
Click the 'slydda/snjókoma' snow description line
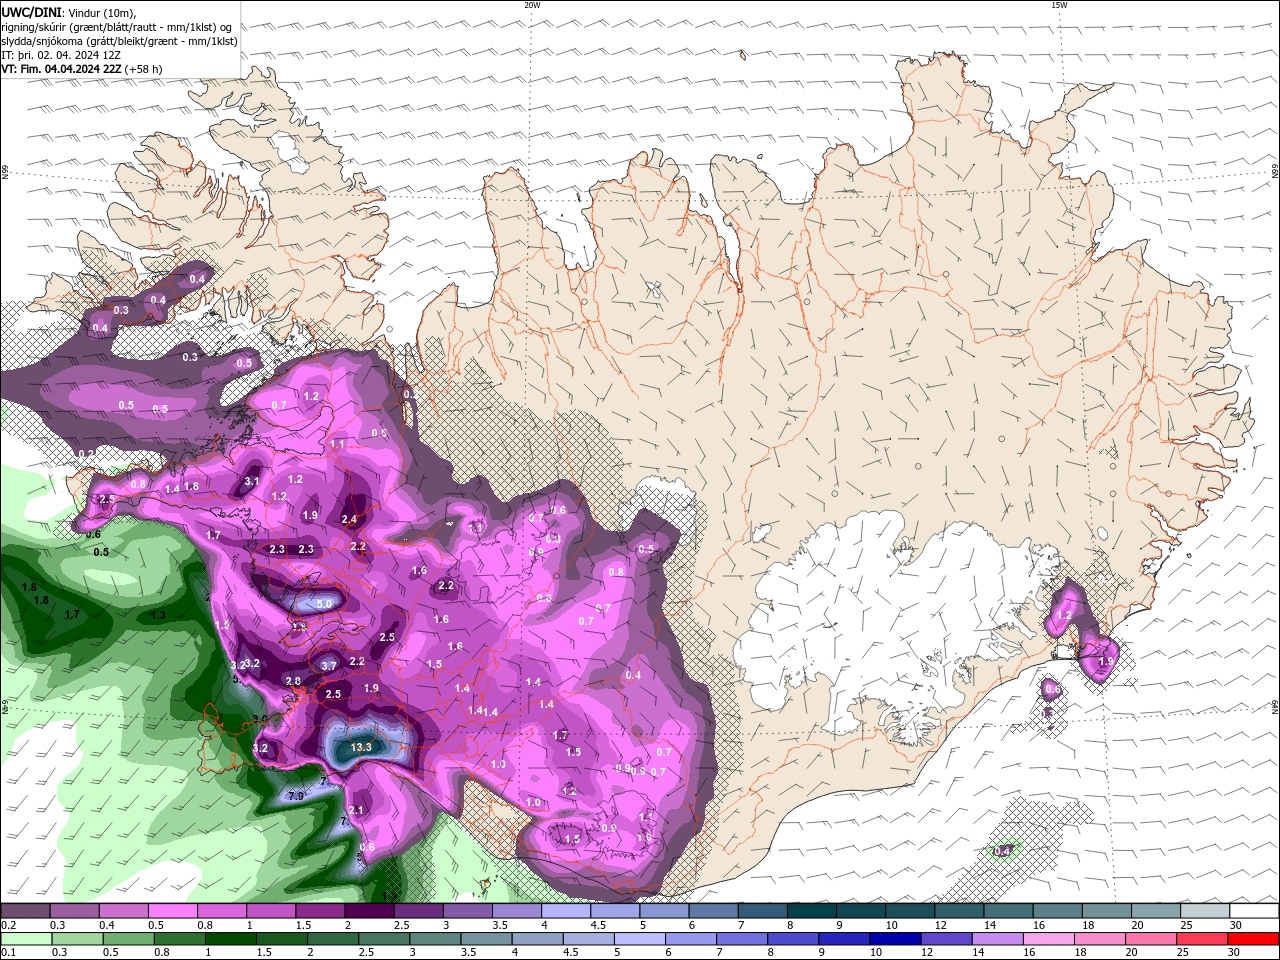[x=119, y=41]
